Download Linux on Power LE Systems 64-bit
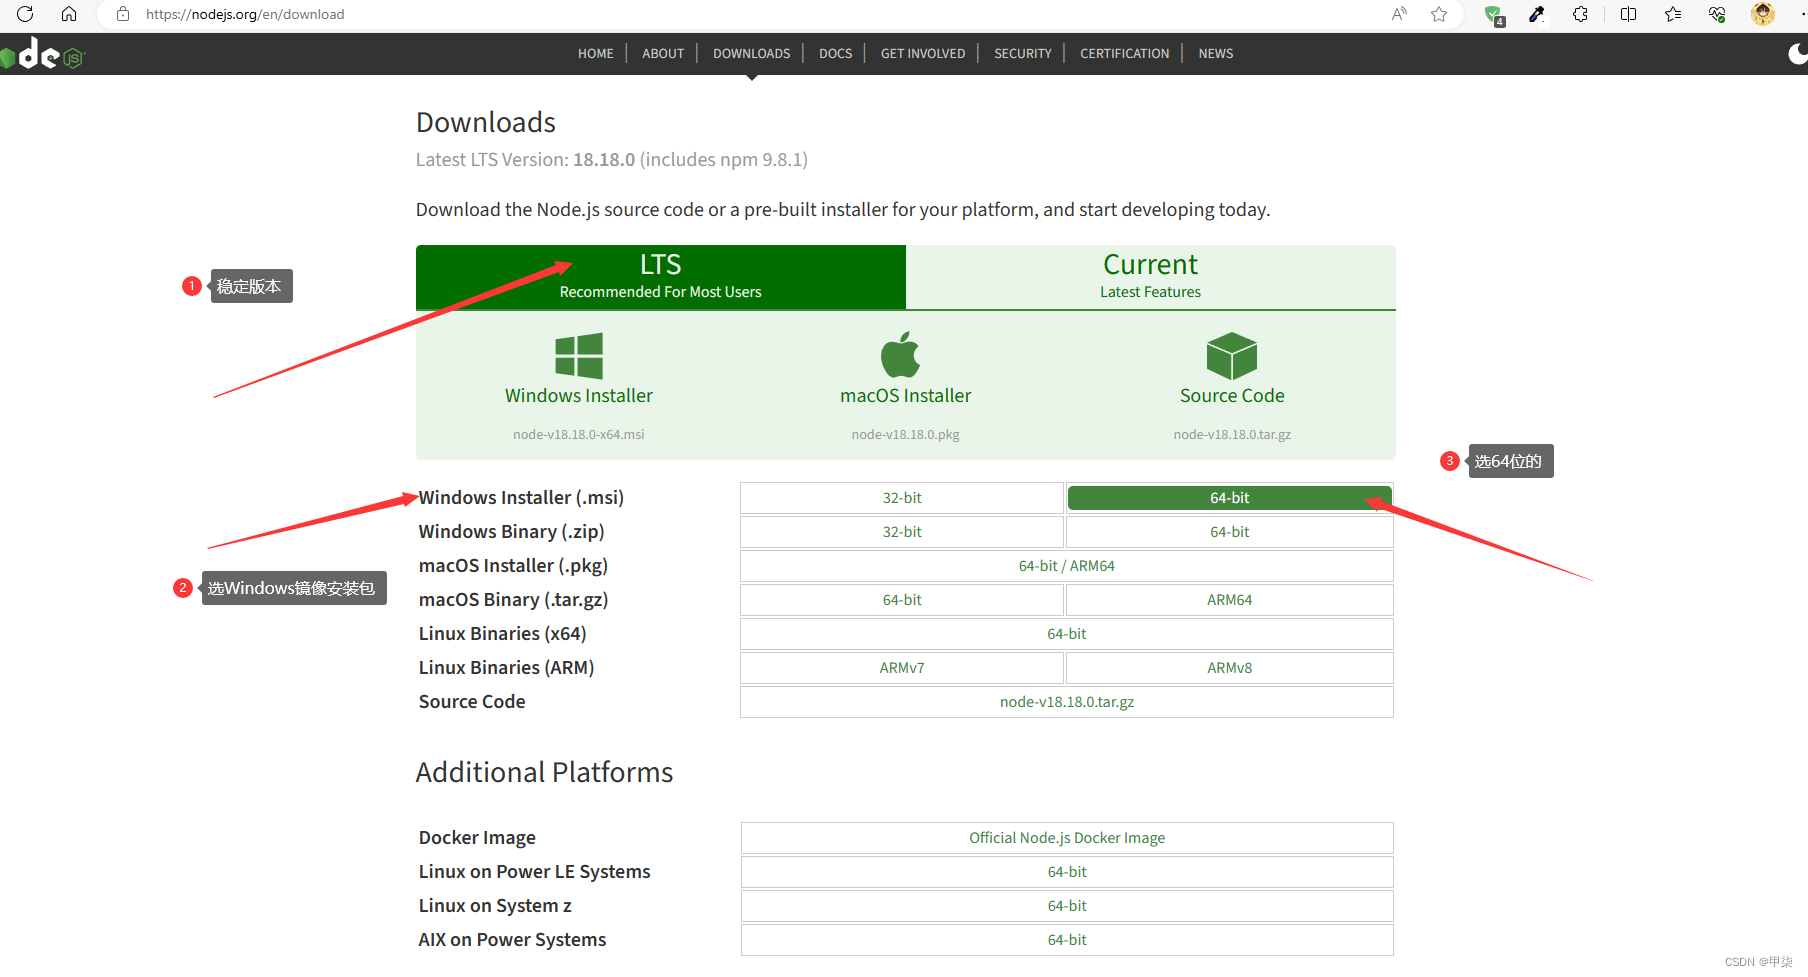Viewport: 1808px width, 977px height. click(x=1067, y=872)
